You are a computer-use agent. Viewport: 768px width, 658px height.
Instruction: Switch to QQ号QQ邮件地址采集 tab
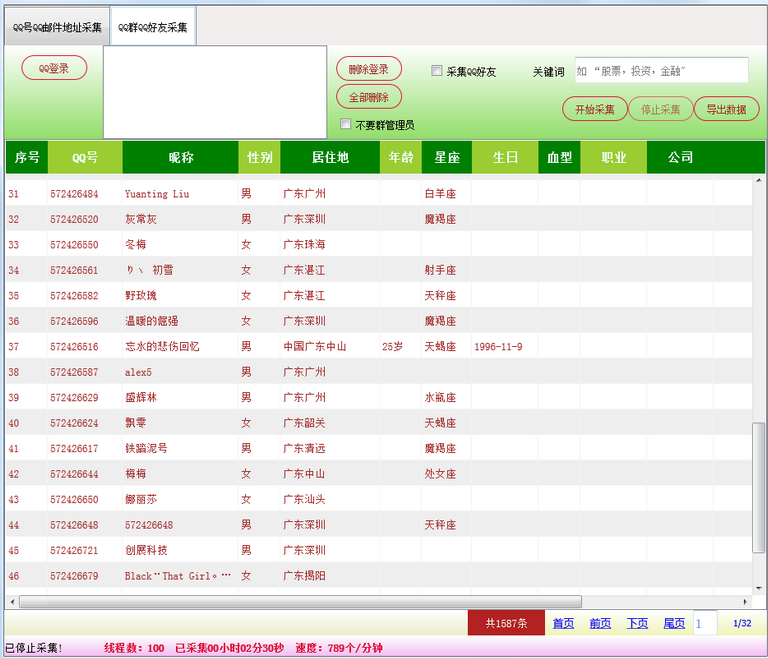(57, 27)
